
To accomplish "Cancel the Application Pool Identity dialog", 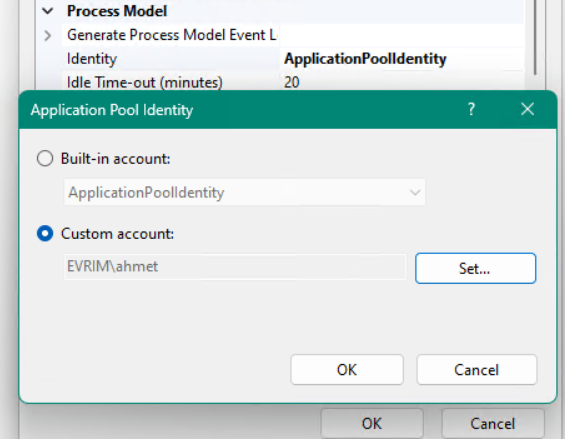I will pyautogui.click(x=477, y=369).
